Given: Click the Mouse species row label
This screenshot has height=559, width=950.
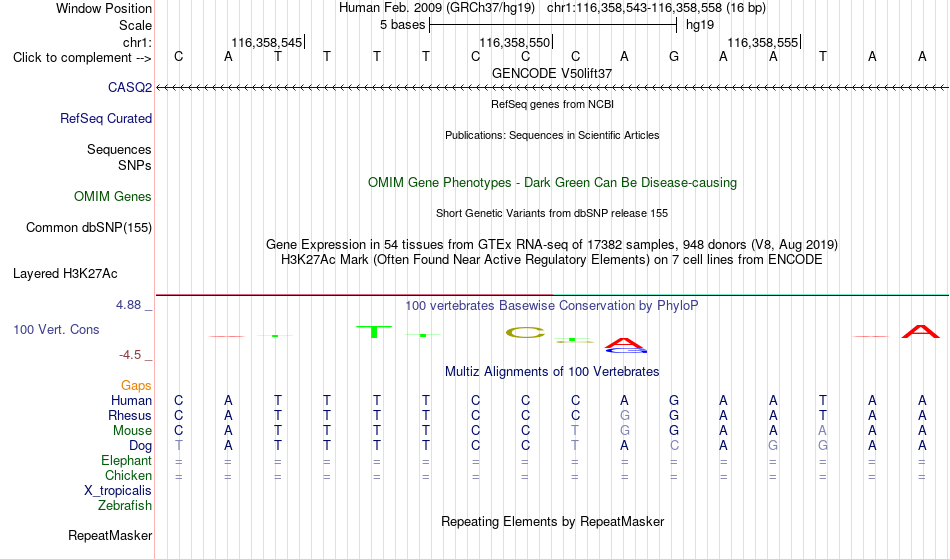Looking at the screenshot, I should pyautogui.click(x=132, y=431).
